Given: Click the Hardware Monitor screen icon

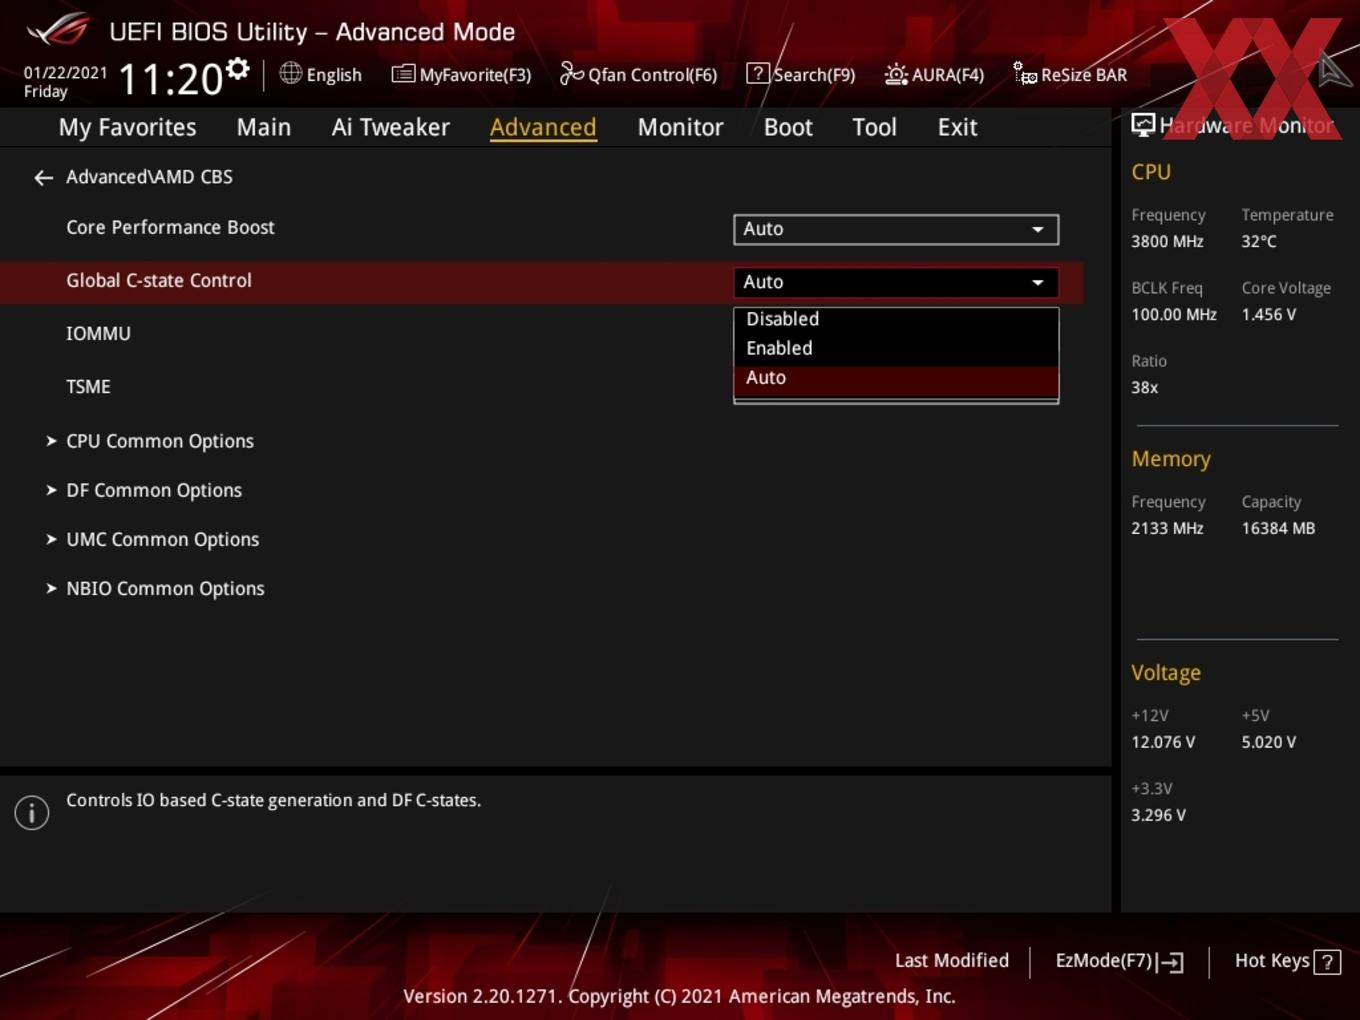Looking at the screenshot, I should click(x=1143, y=125).
